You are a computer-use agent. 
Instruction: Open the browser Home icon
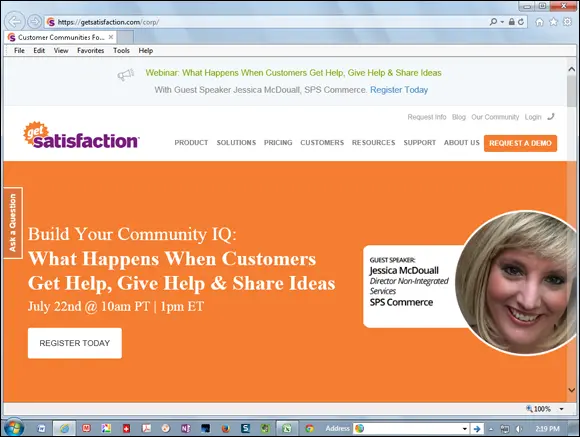pos(539,22)
